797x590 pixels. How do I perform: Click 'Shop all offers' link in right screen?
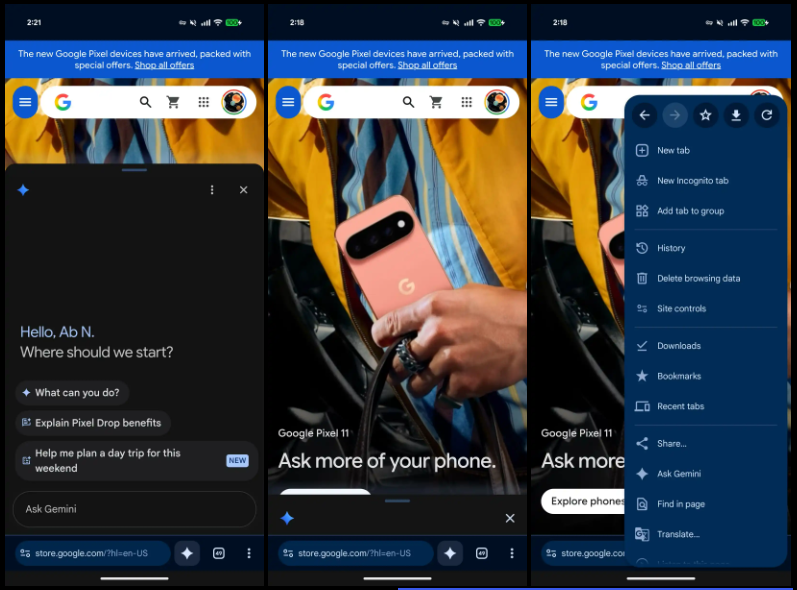691,65
